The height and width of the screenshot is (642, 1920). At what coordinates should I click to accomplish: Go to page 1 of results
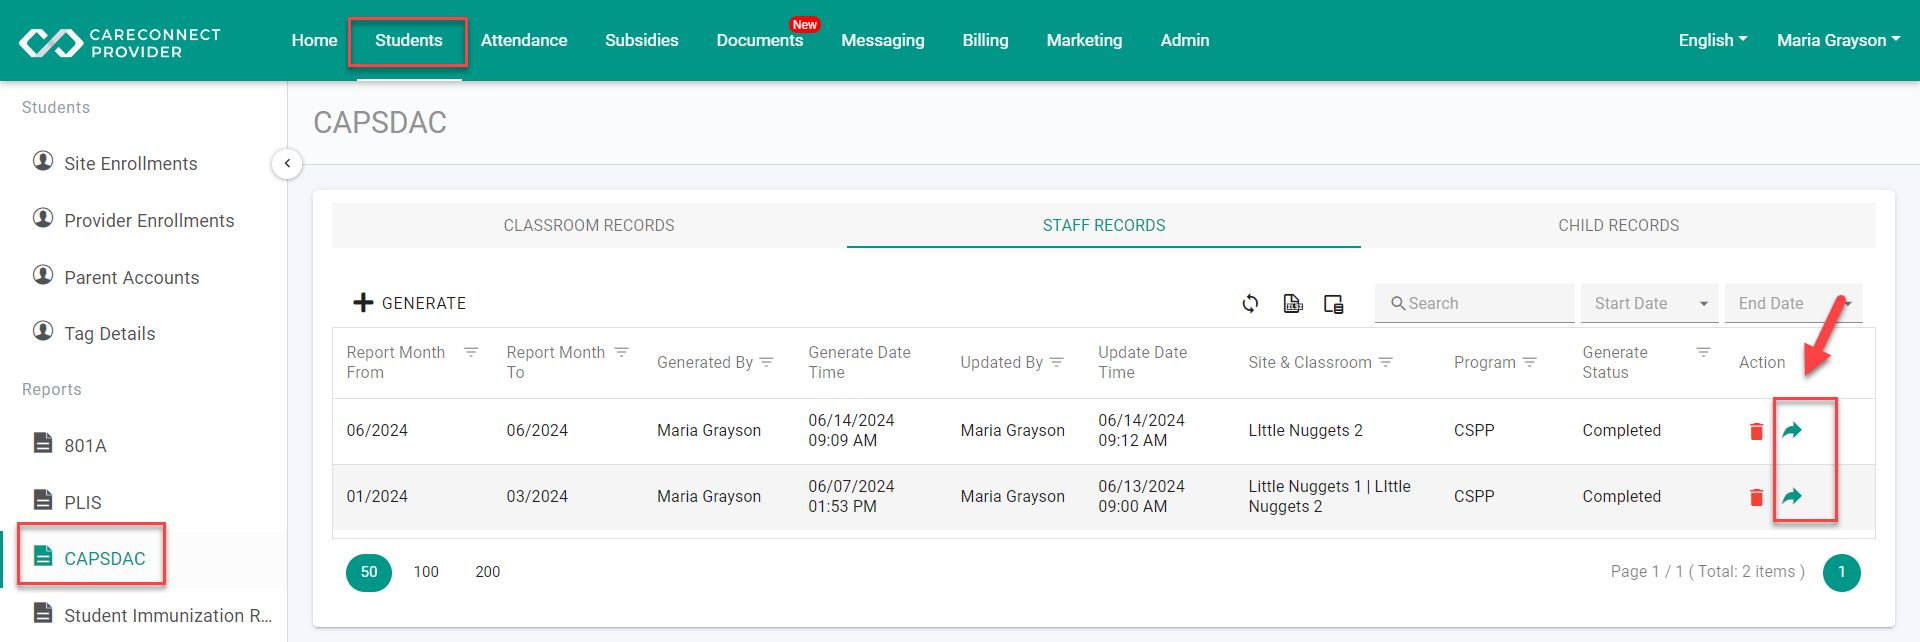1842,573
